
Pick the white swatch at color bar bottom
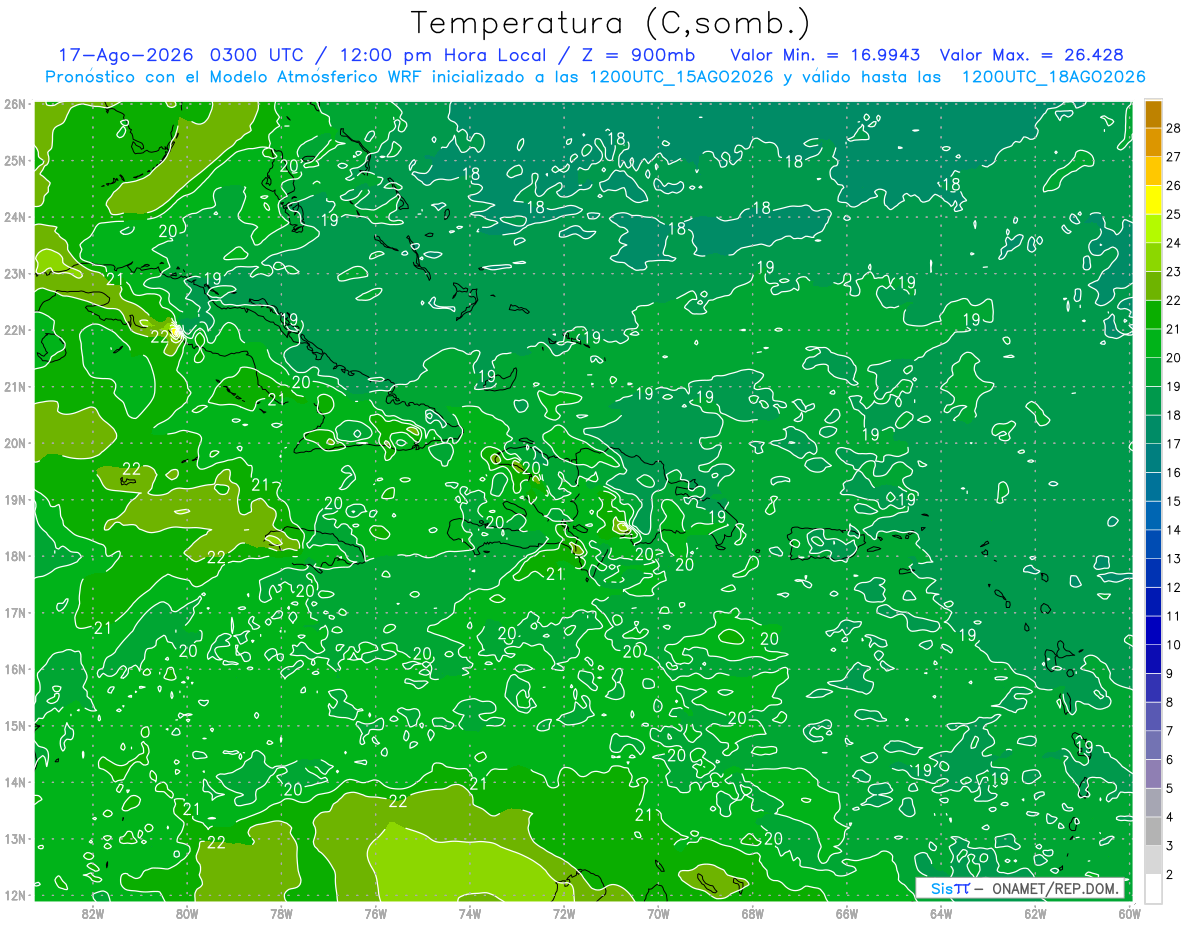coord(1153,887)
